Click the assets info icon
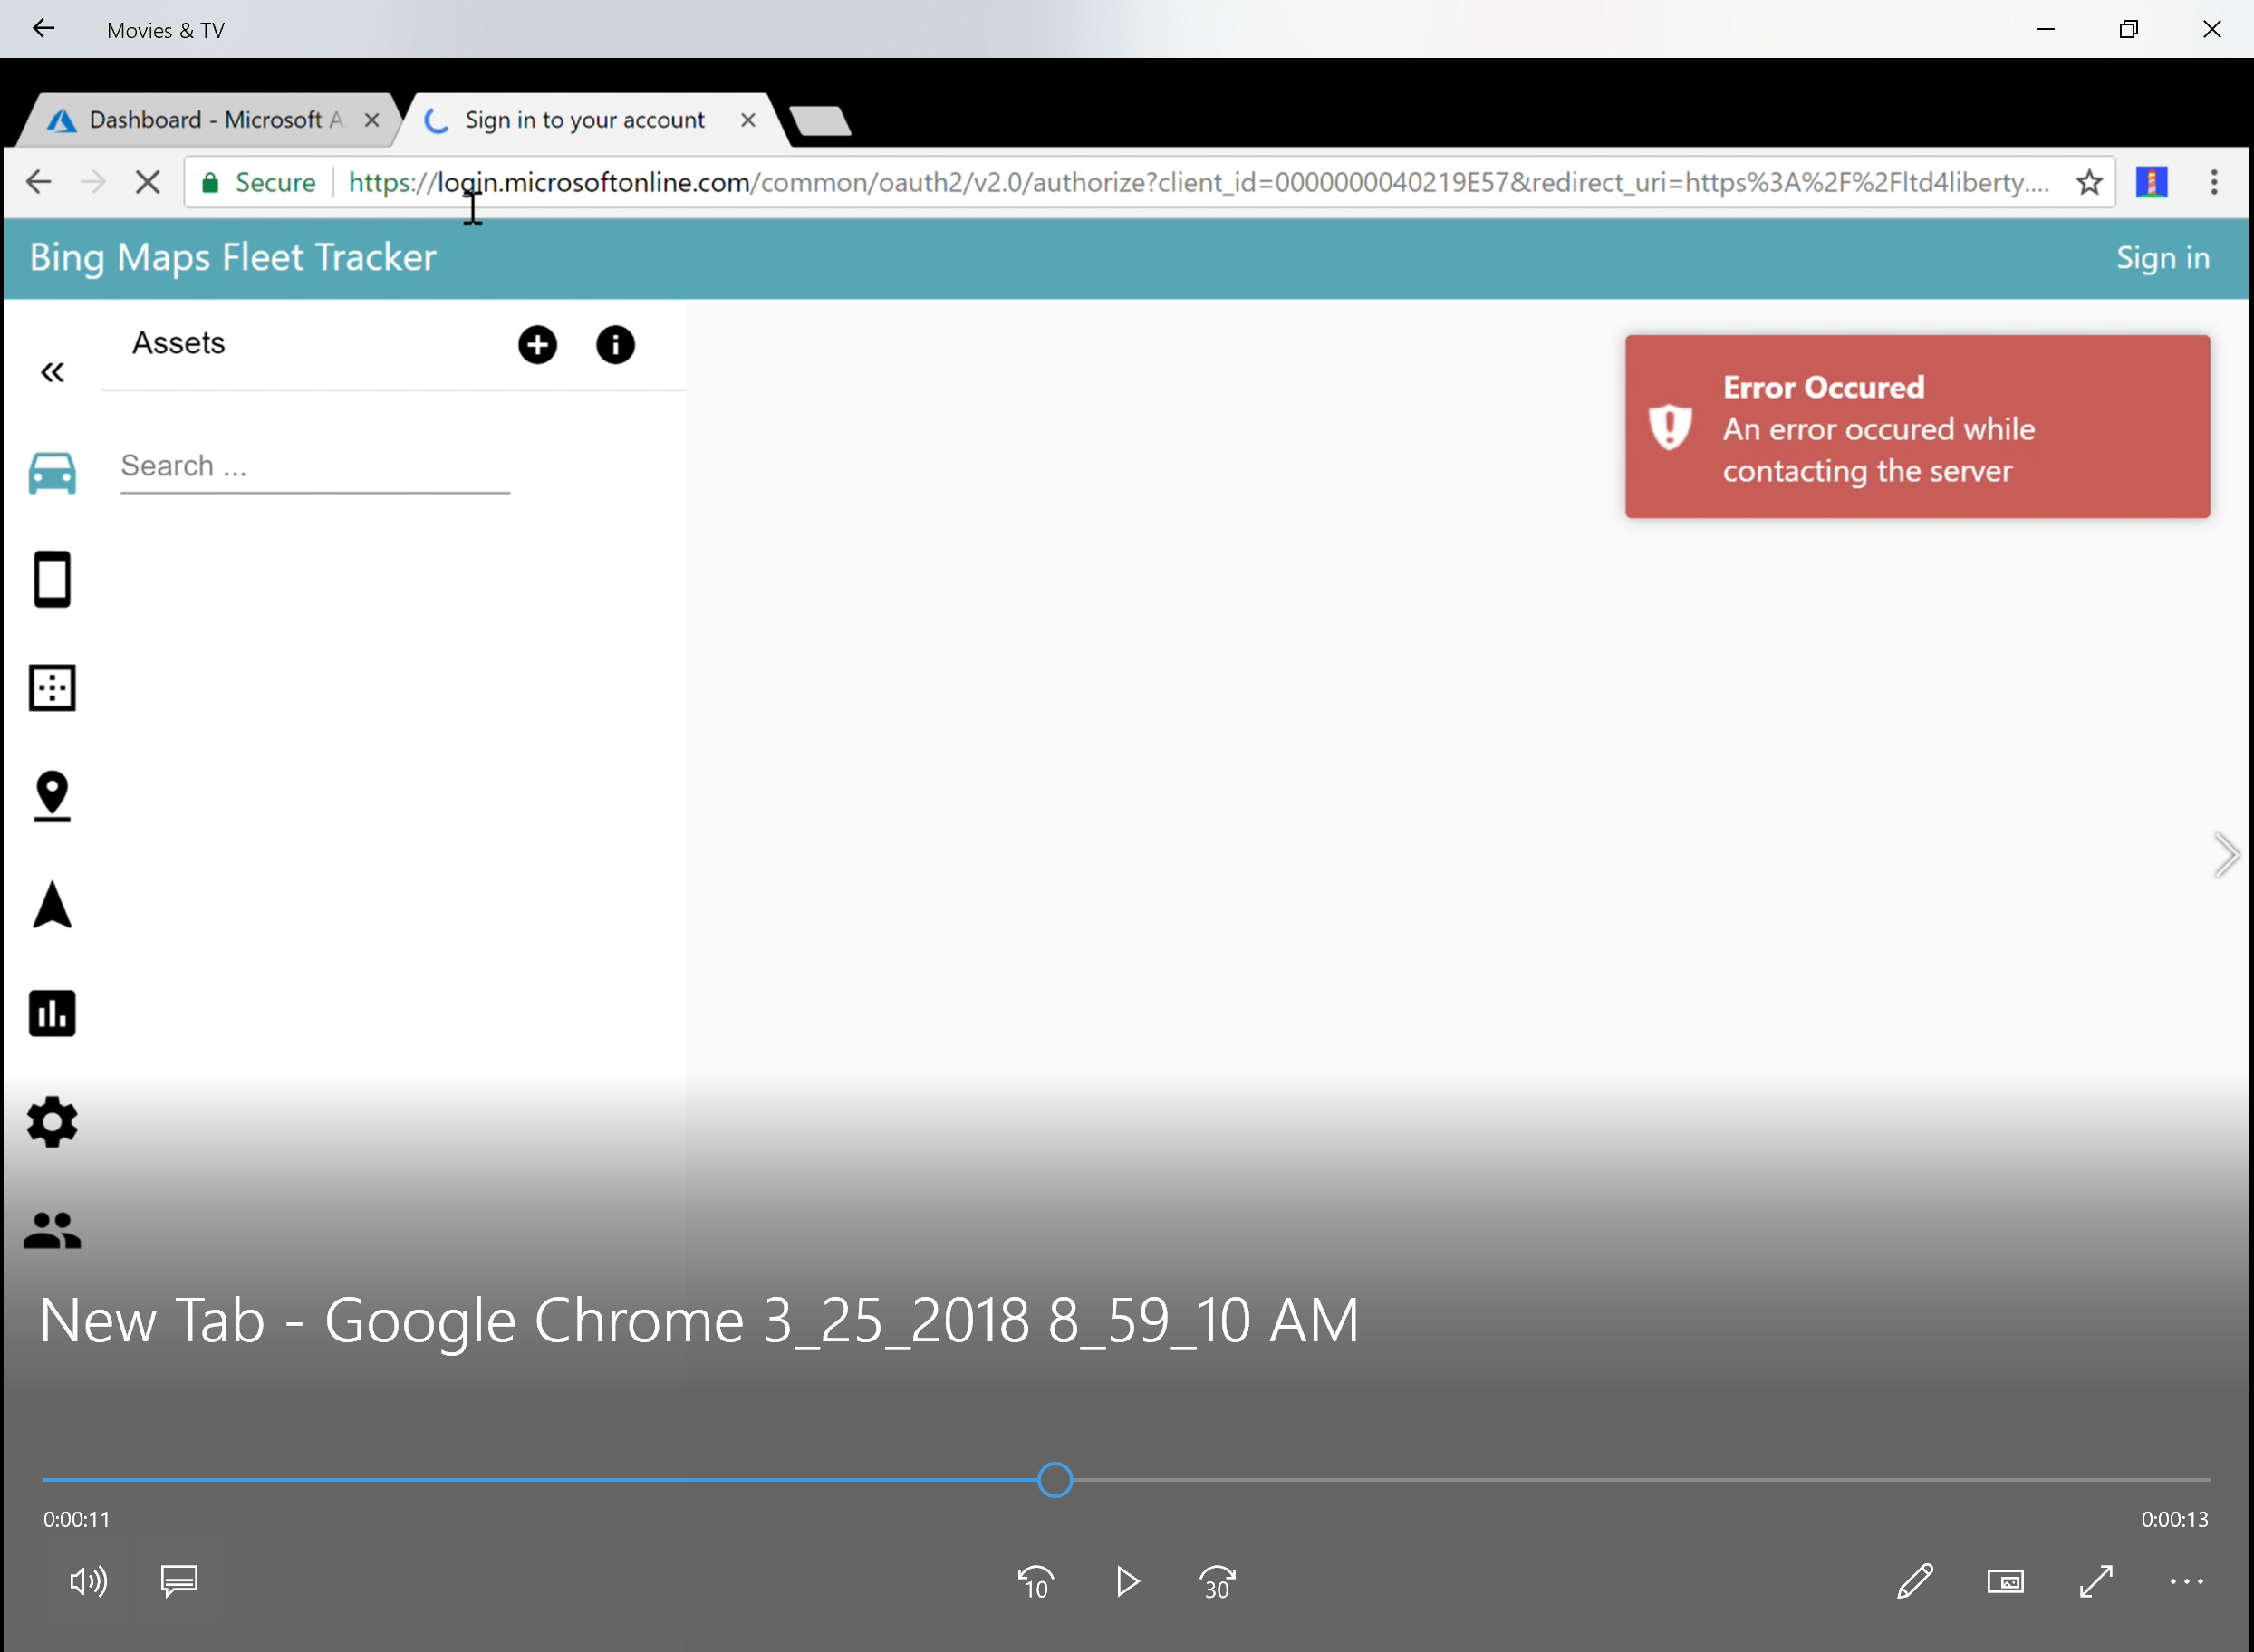 [x=615, y=345]
